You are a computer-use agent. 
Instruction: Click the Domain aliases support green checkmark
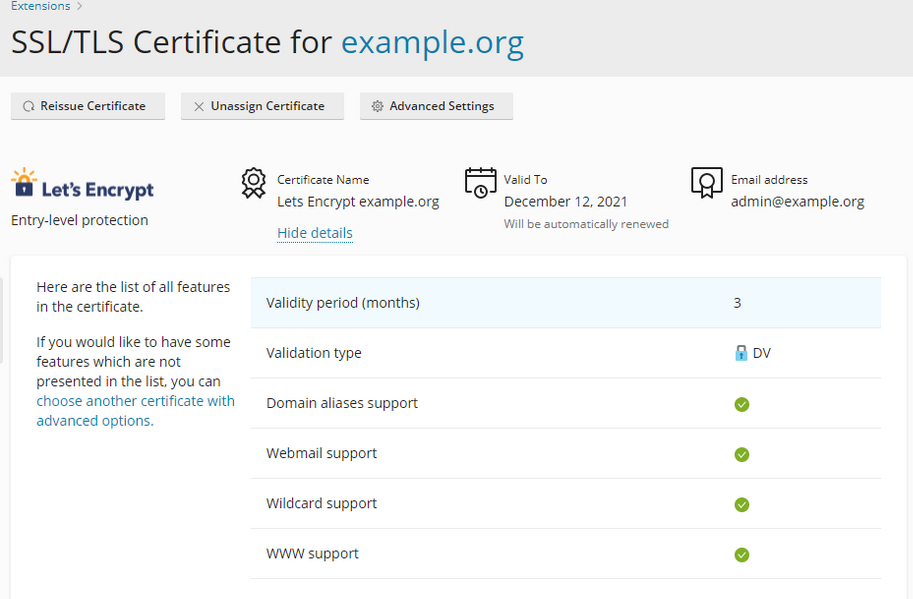click(x=742, y=404)
